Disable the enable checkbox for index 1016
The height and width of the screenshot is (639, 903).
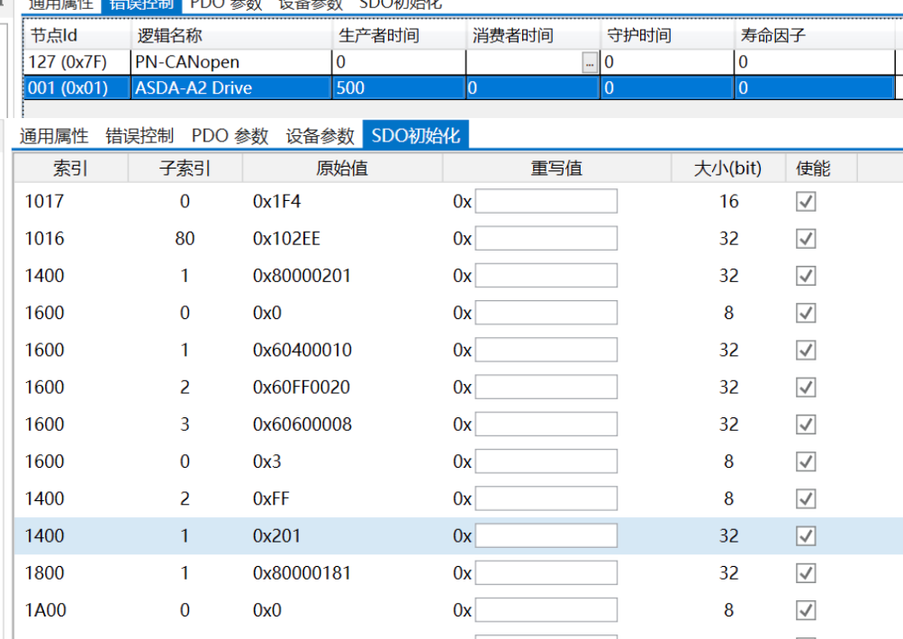point(806,238)
